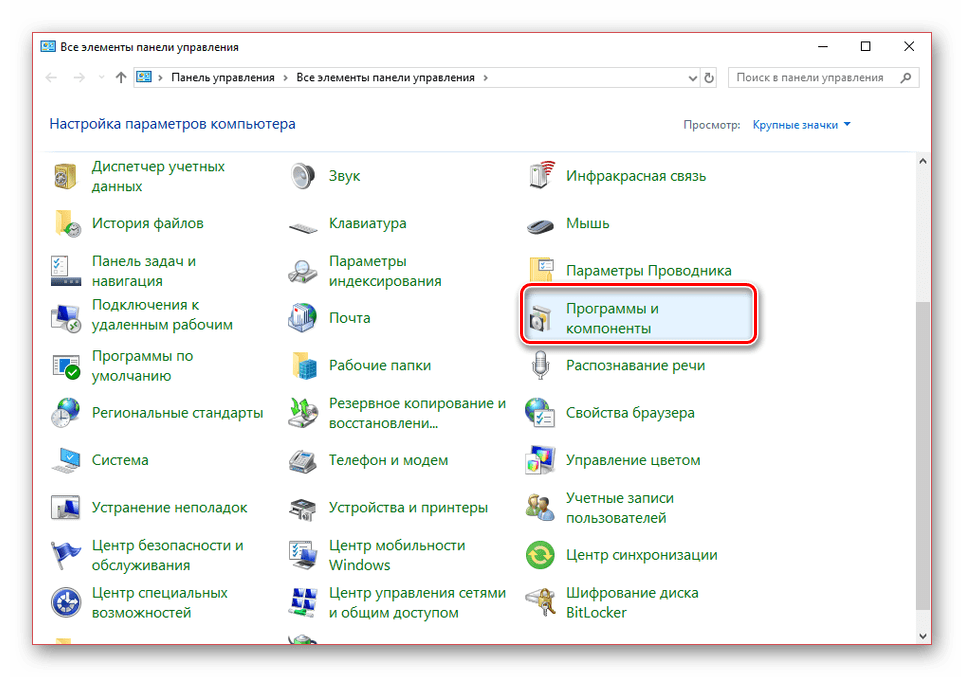Click the 'Клавиатура' text label
Viewport: 964px width, 677px height.
click(x=368, y=224)
